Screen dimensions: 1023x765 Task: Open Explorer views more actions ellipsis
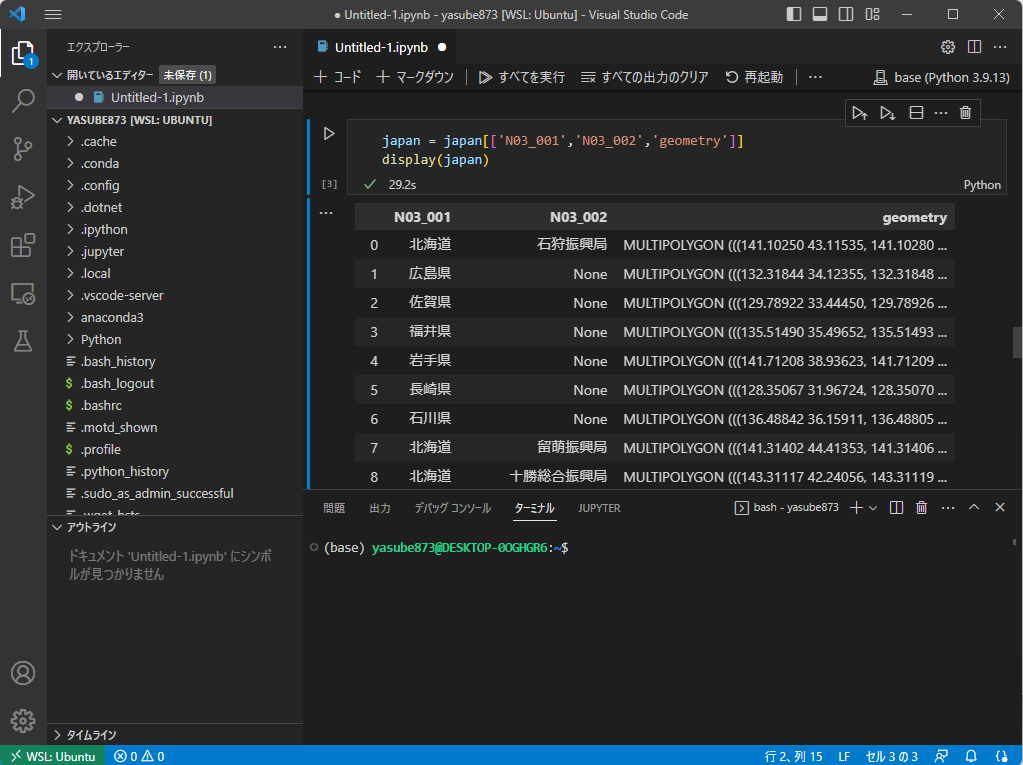(280, 47)
